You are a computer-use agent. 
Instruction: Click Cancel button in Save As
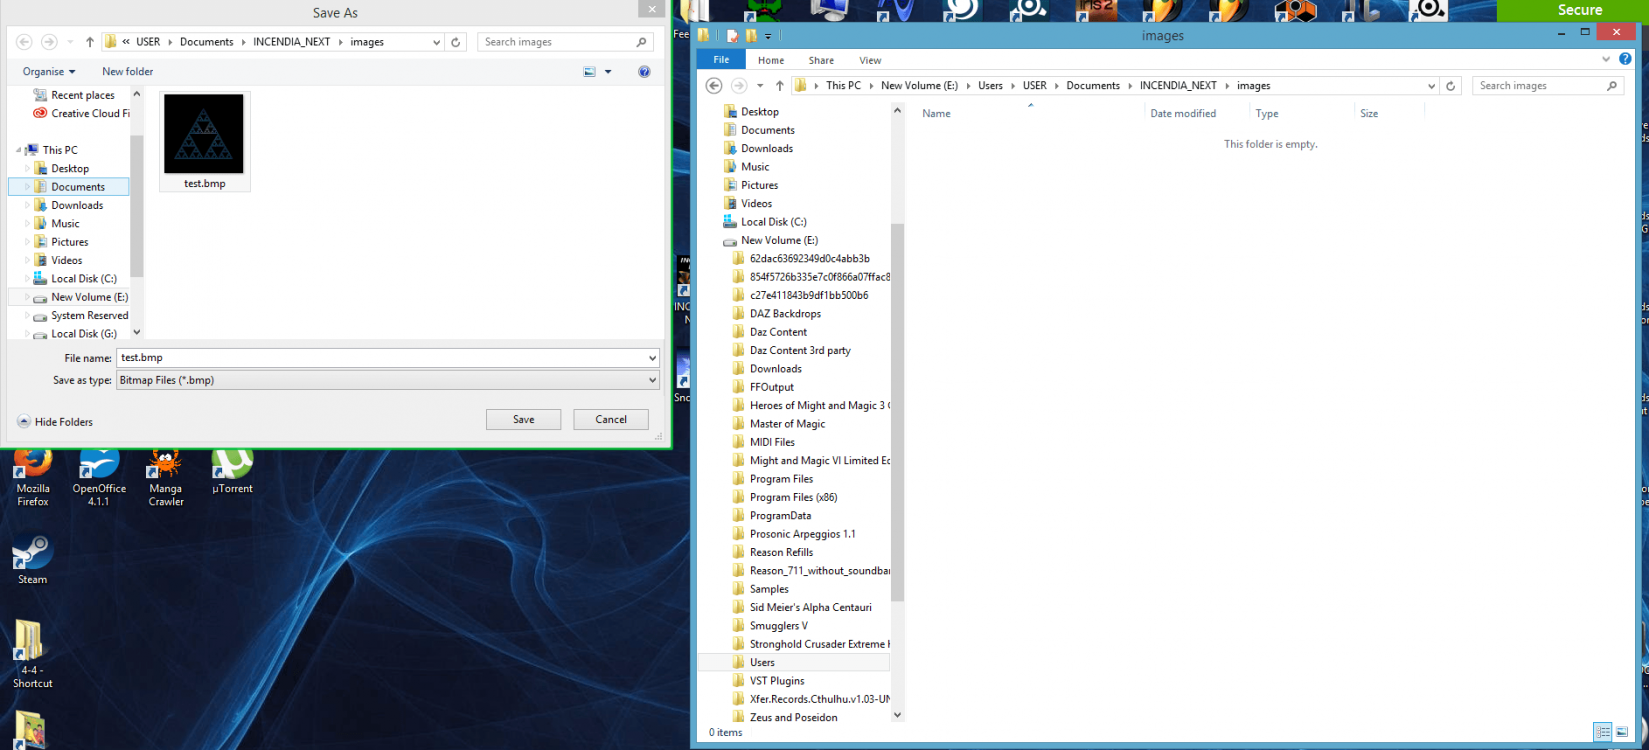[x=611, y=420]
